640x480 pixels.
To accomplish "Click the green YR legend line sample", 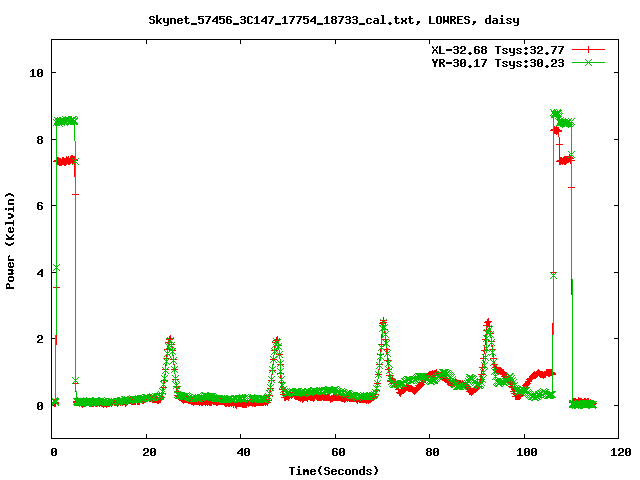I will [x=588, y=62].
